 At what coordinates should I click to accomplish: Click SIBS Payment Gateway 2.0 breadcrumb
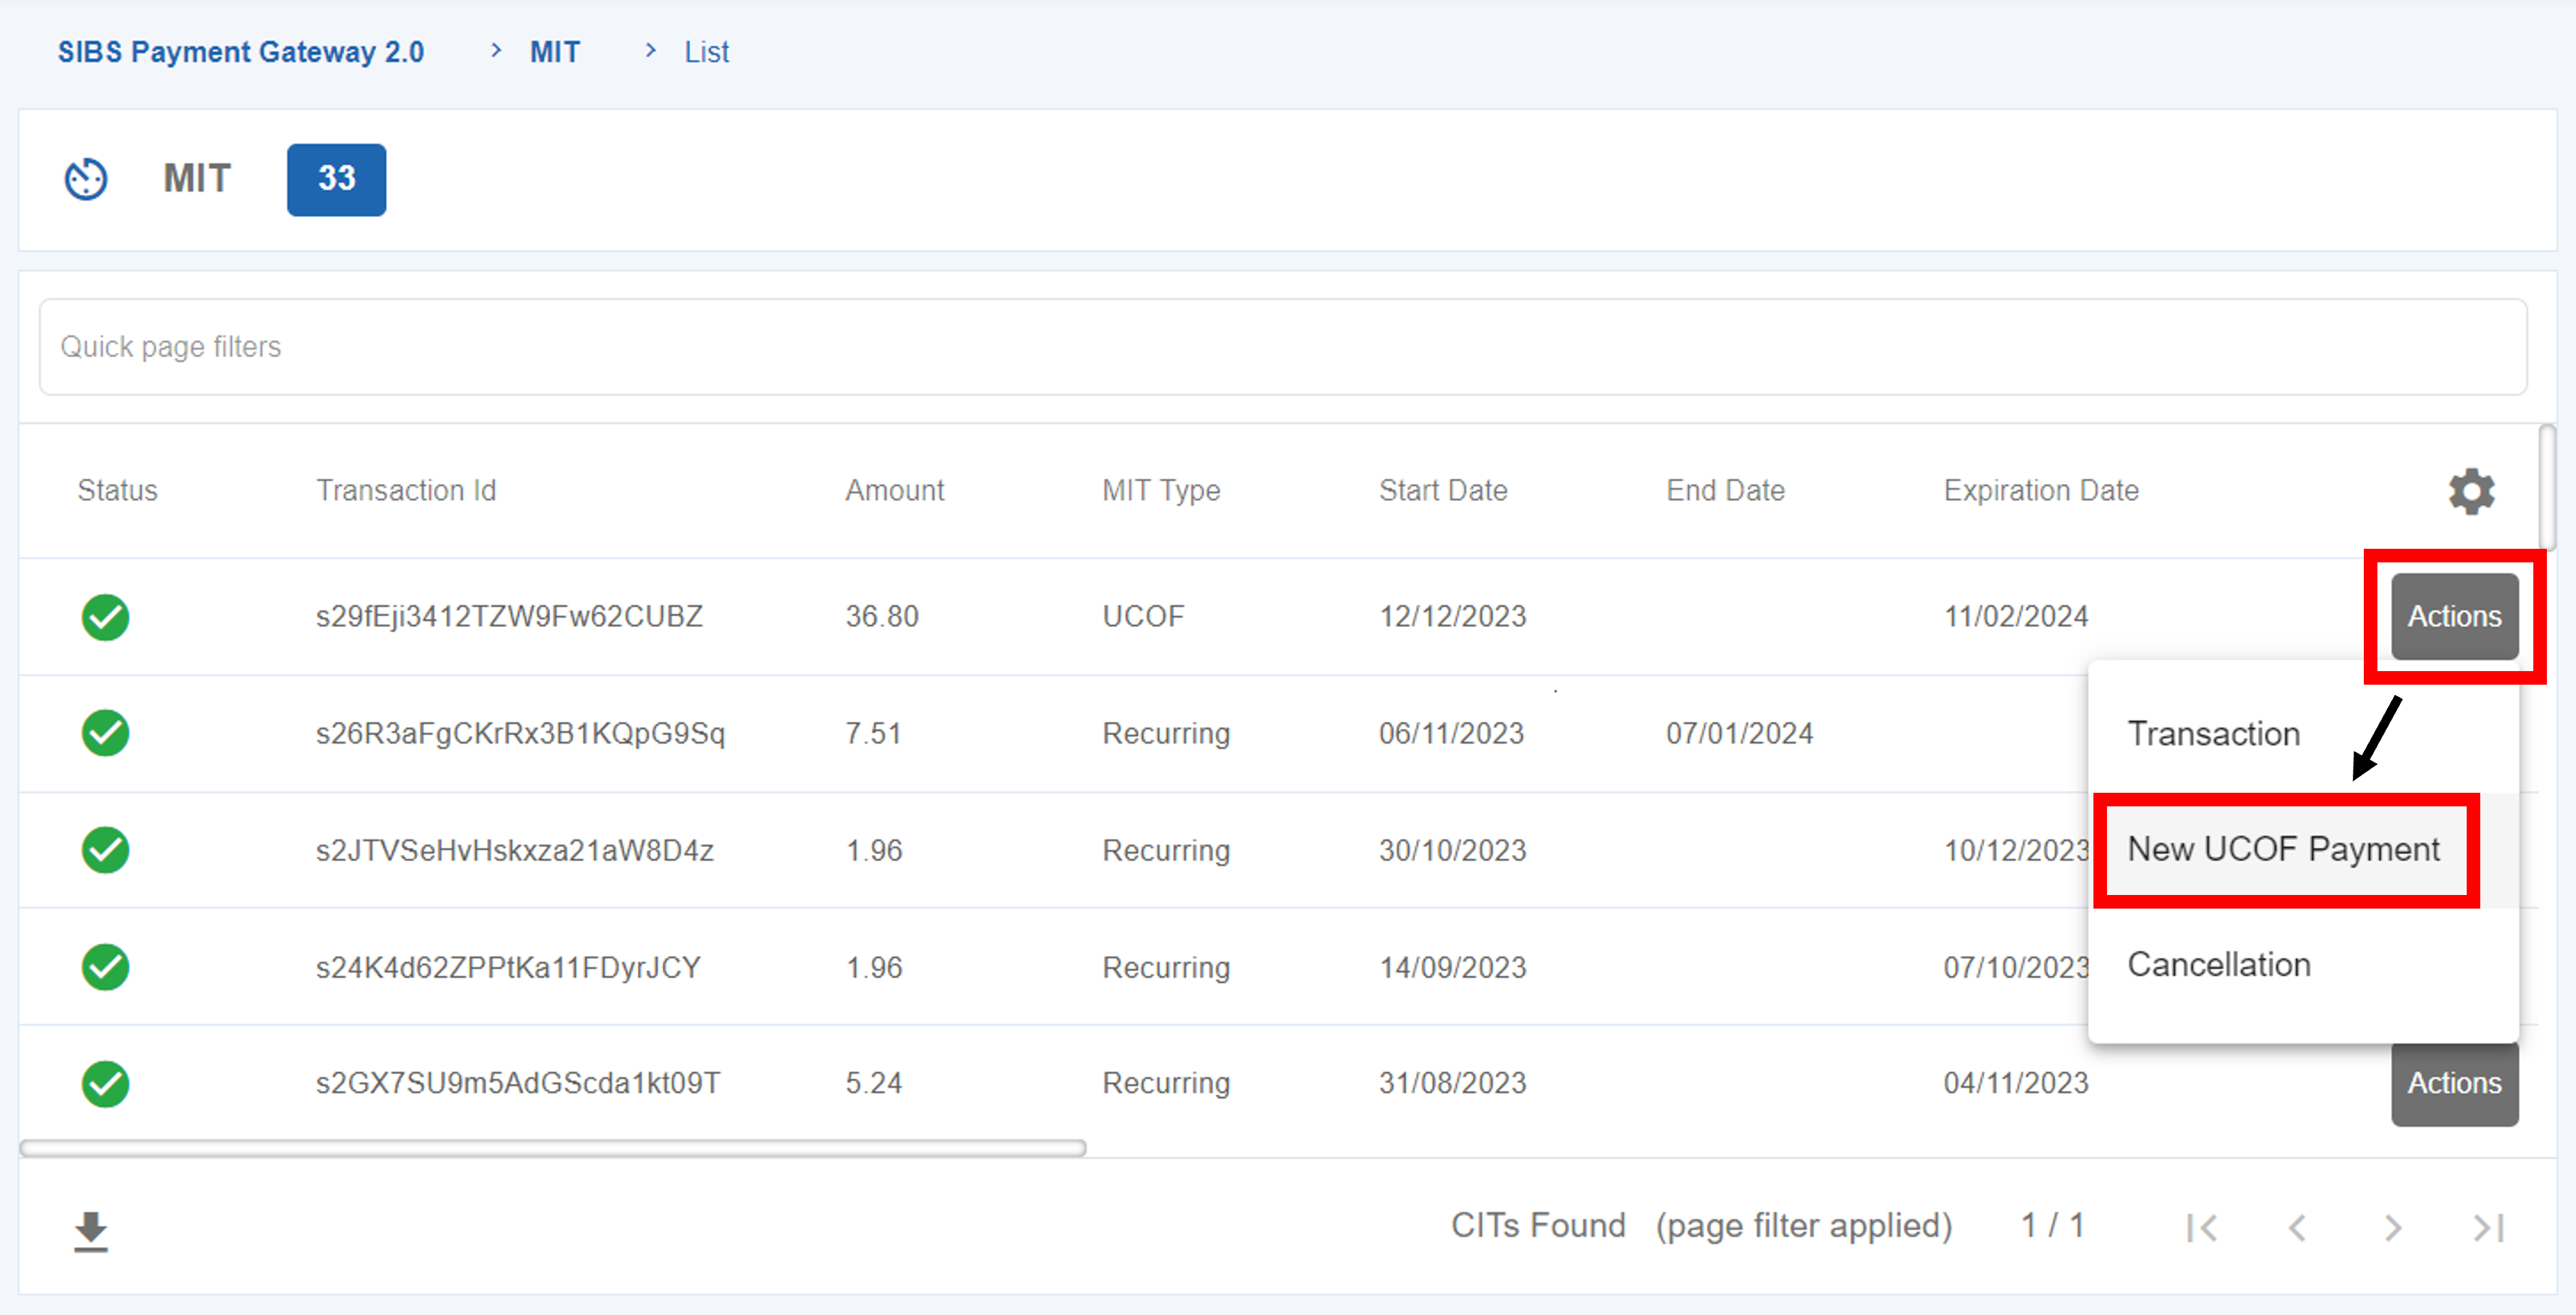click(241, 52)
